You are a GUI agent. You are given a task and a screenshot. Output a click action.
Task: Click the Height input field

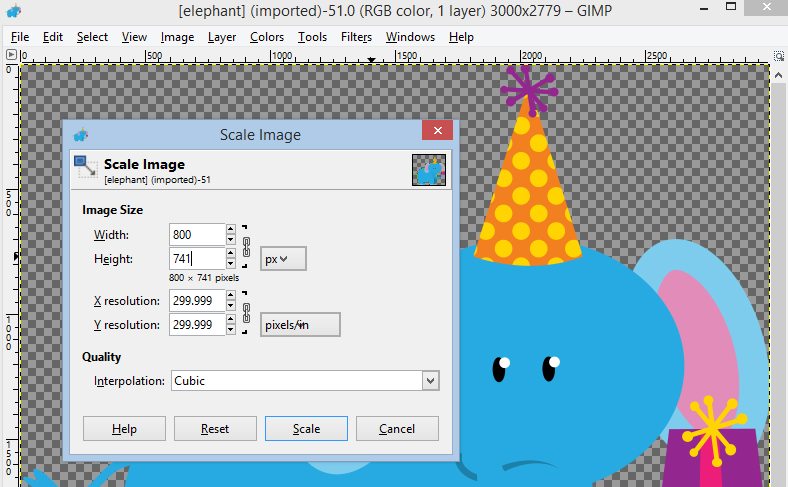[x=196, y=259]
